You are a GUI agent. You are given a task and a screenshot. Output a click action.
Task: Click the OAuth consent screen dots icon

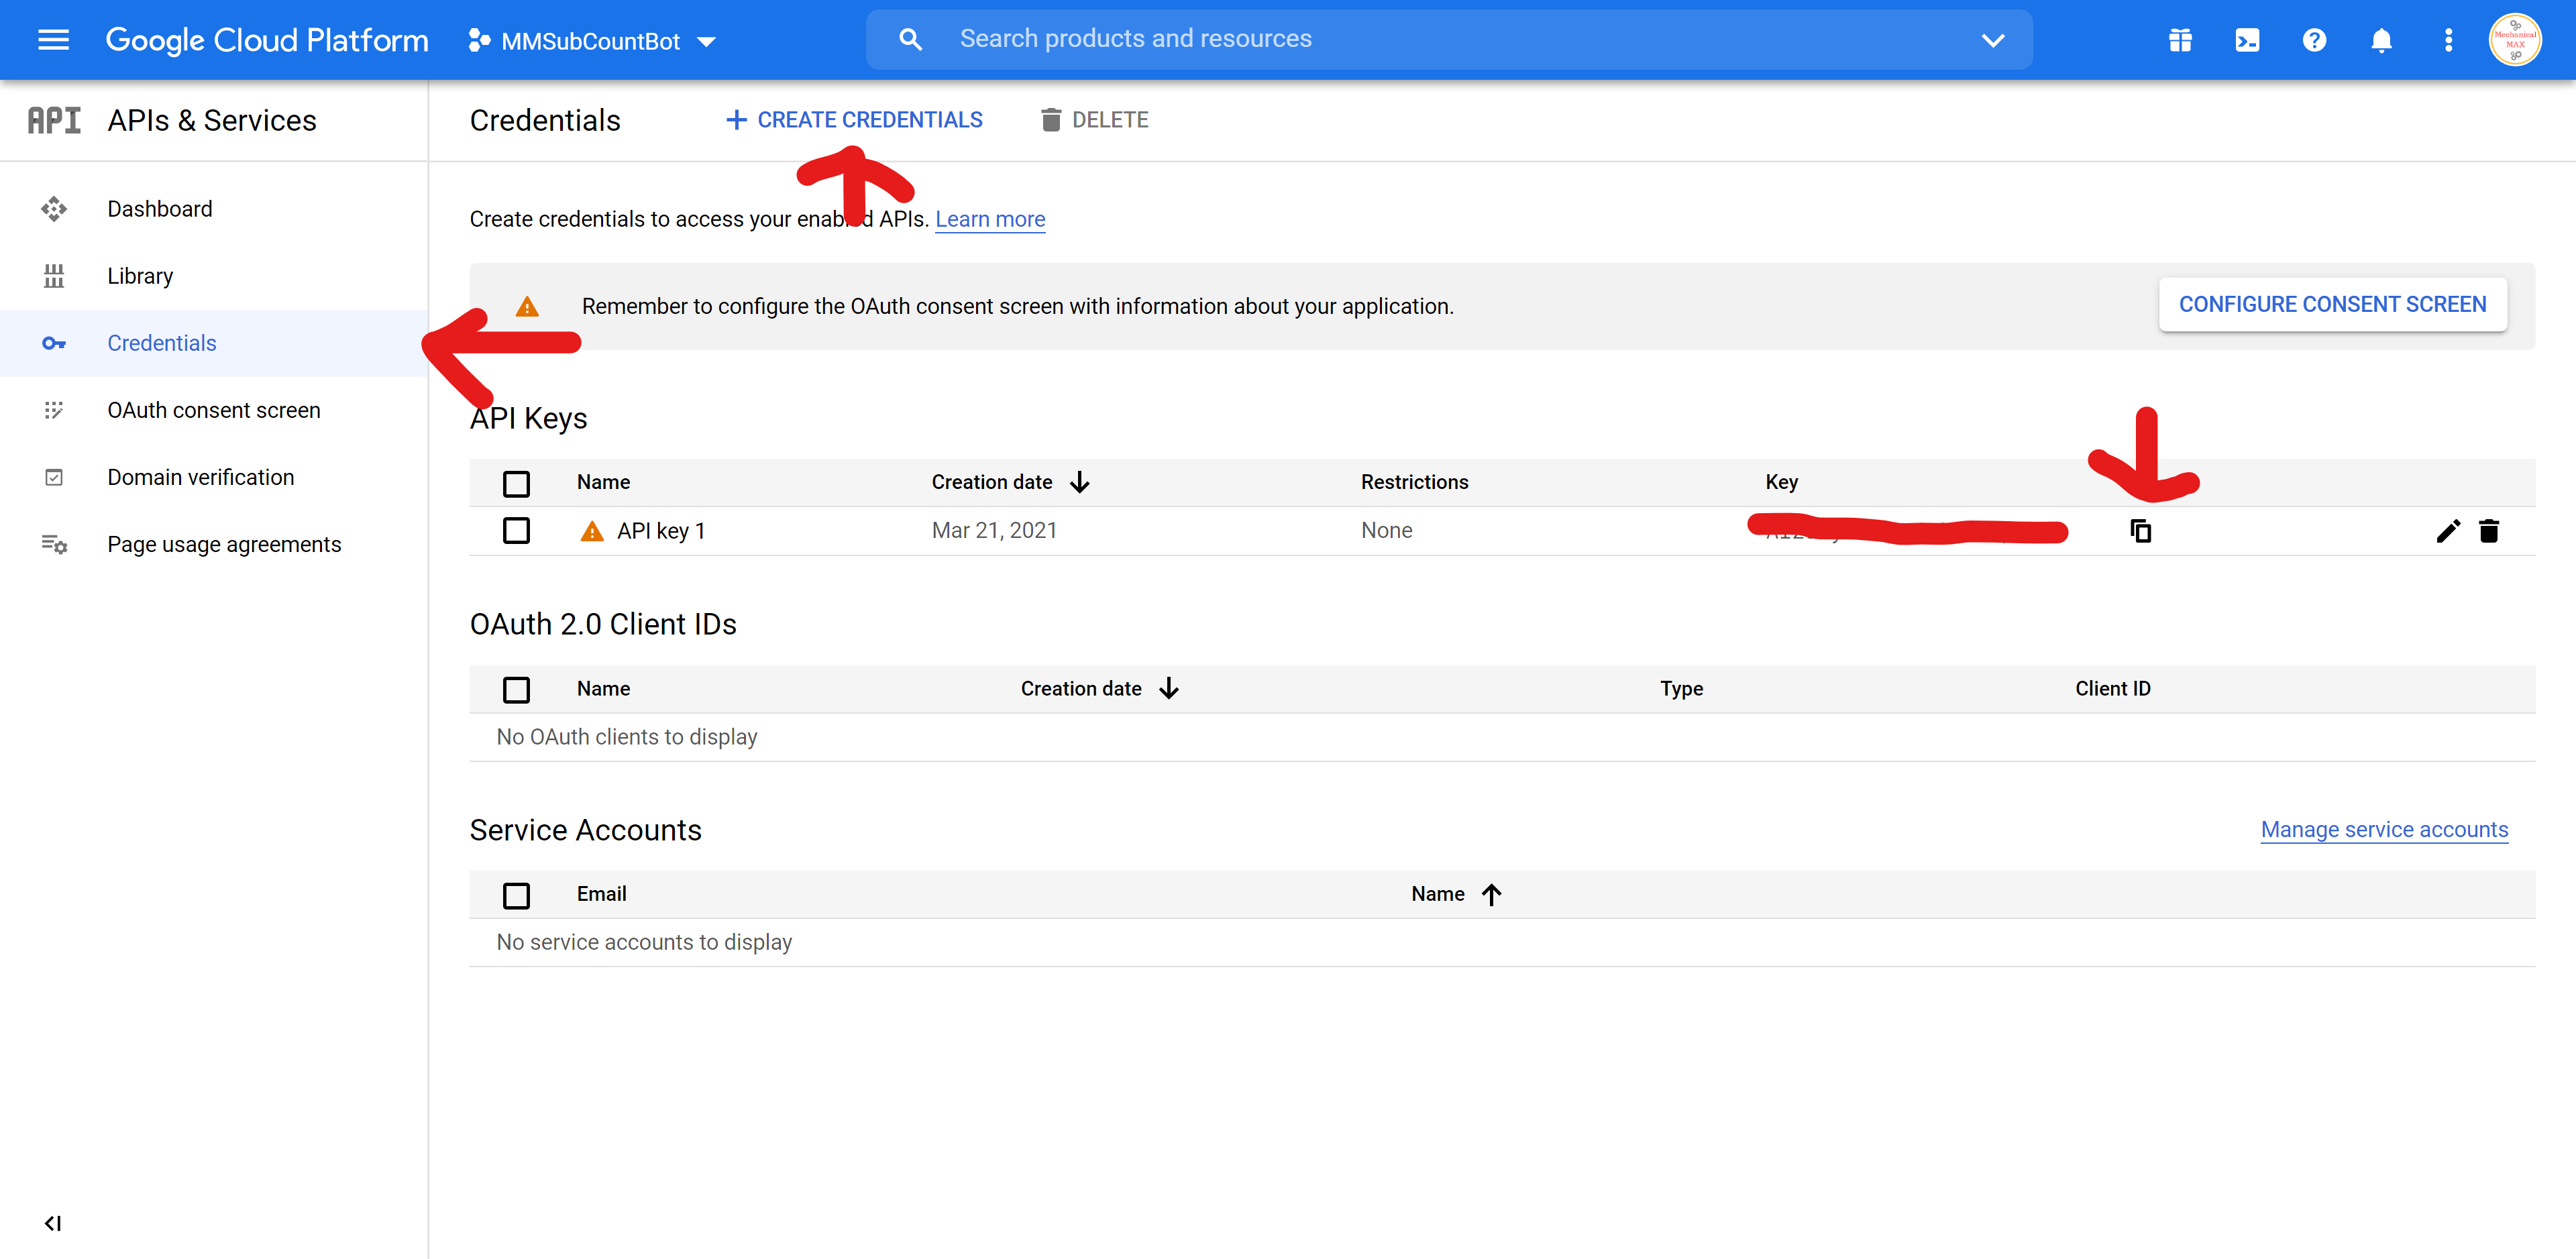coord(54,410)
